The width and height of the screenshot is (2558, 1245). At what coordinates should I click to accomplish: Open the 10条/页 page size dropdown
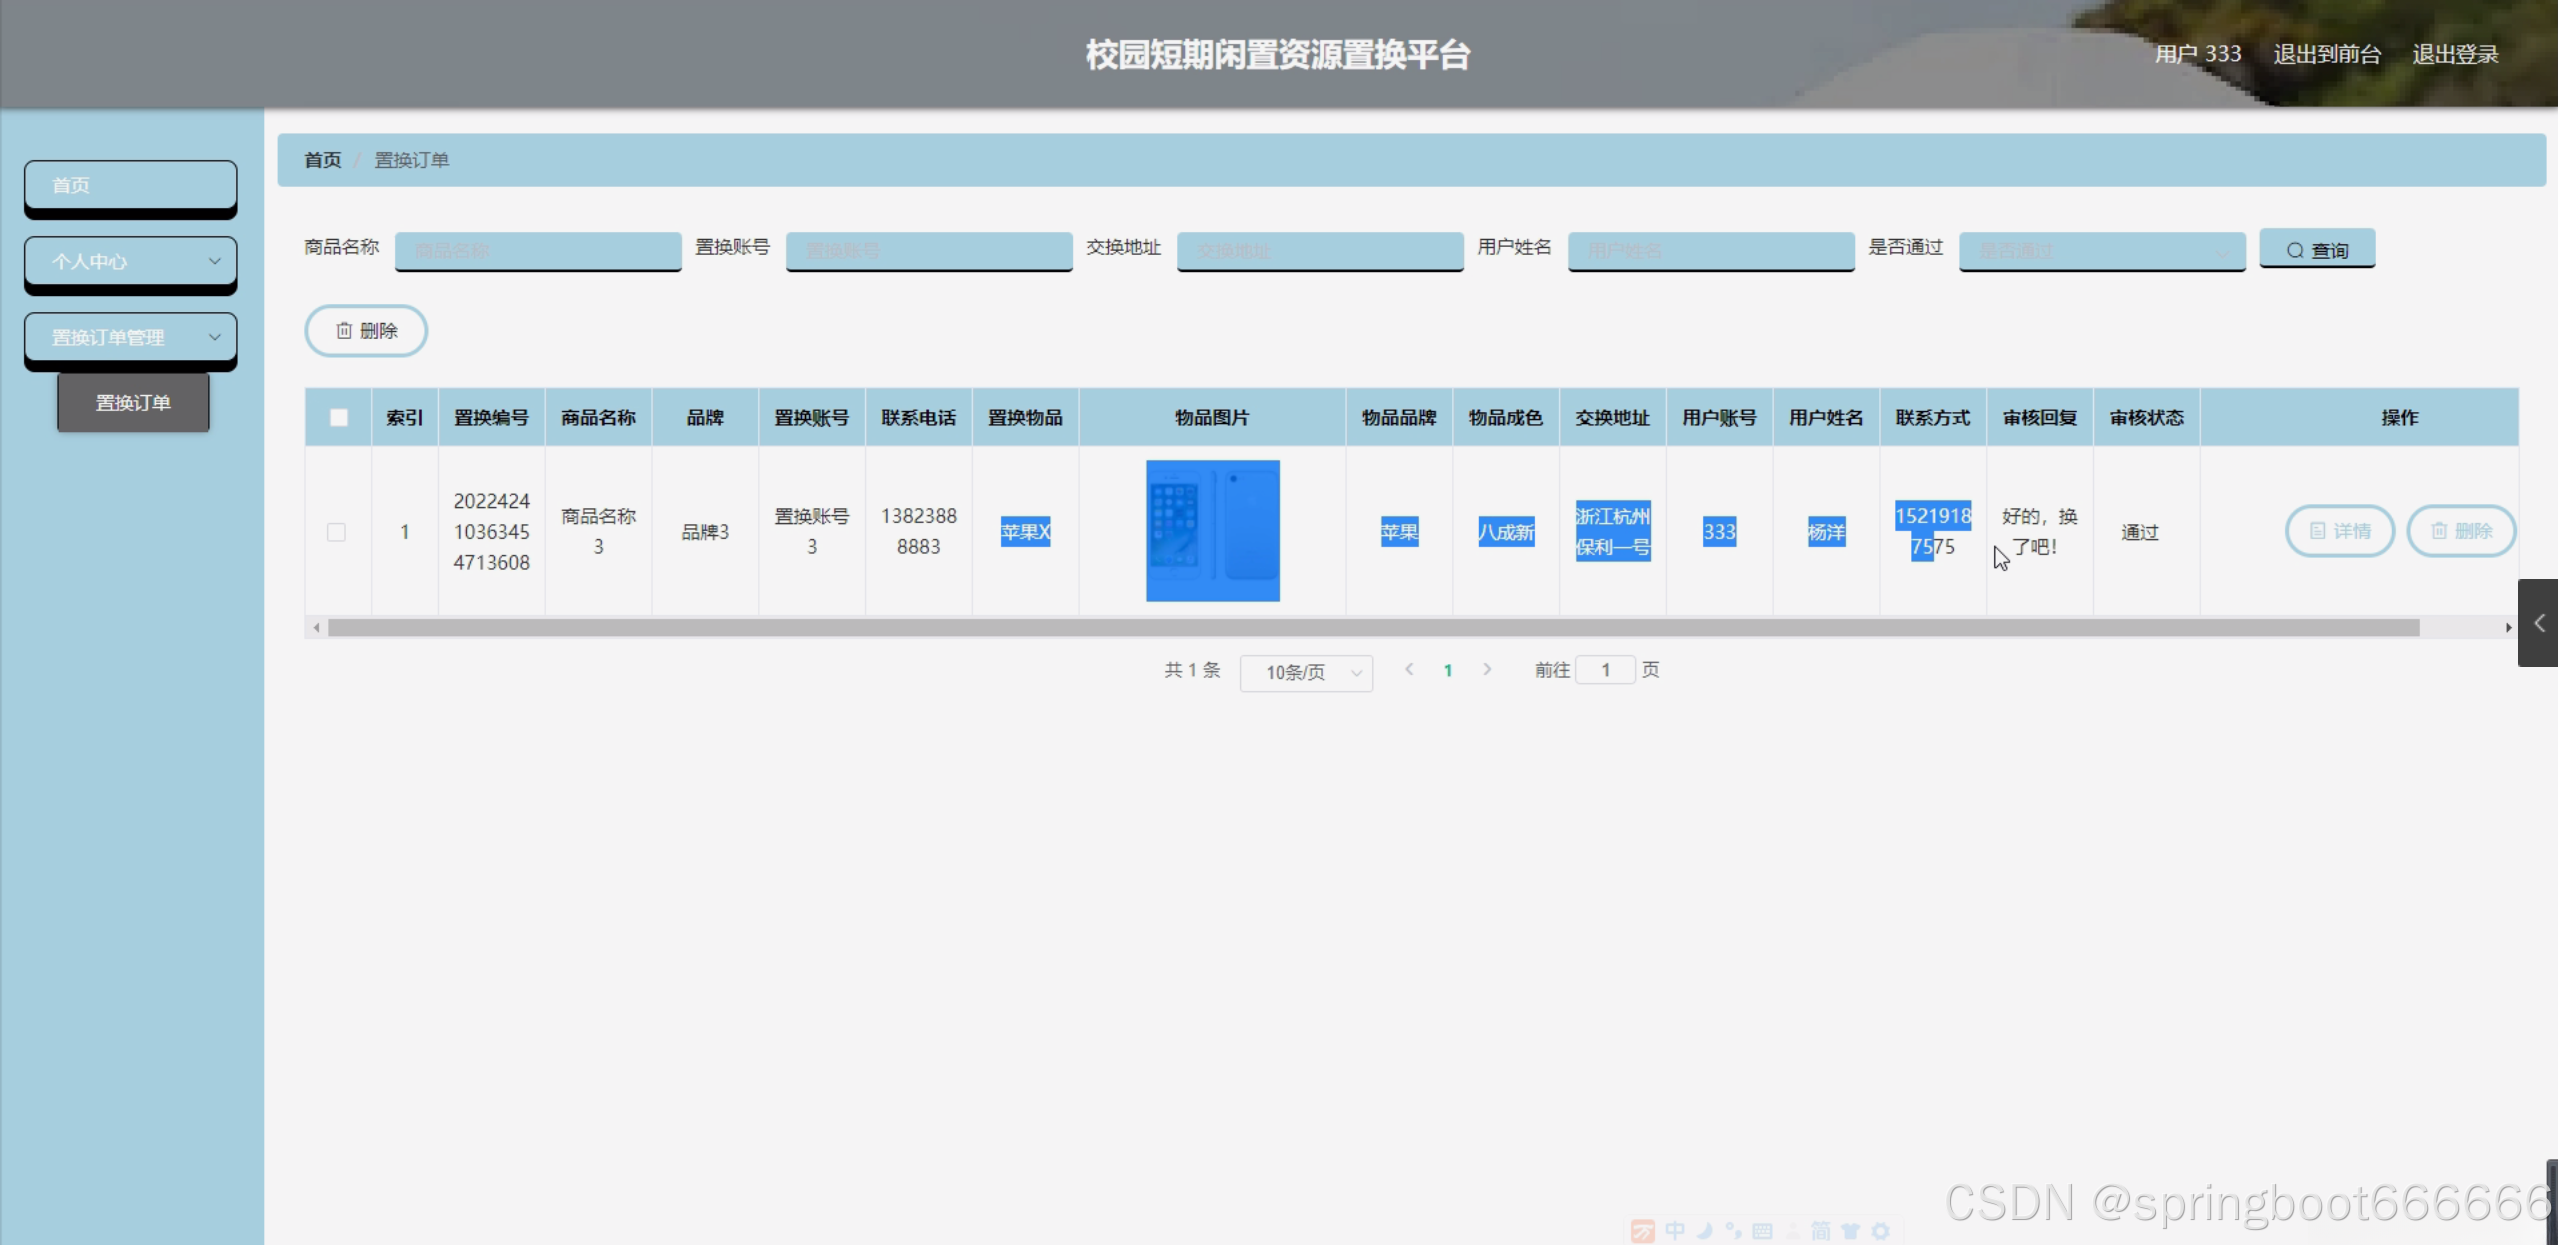tap(1305, 672)
